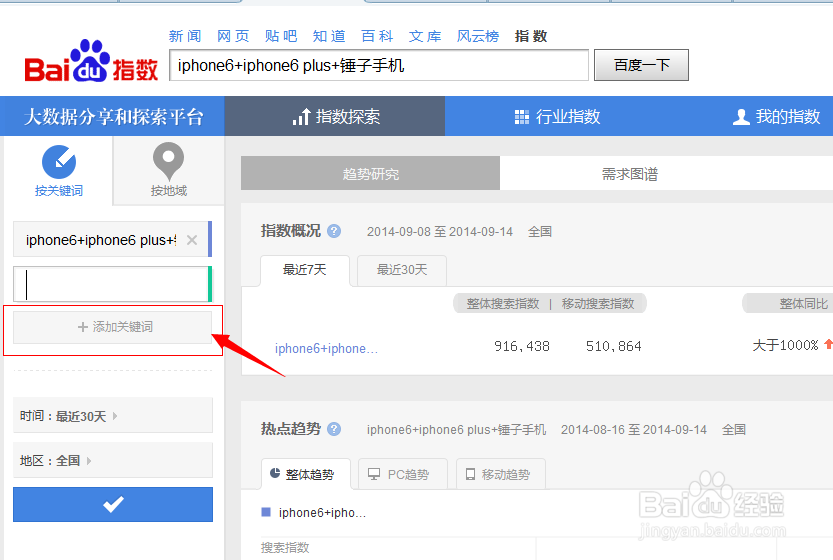Click the 510,864 mobile index value
Image resolution: width=833 pixels, height=560 pixels.
click(614, 346)
